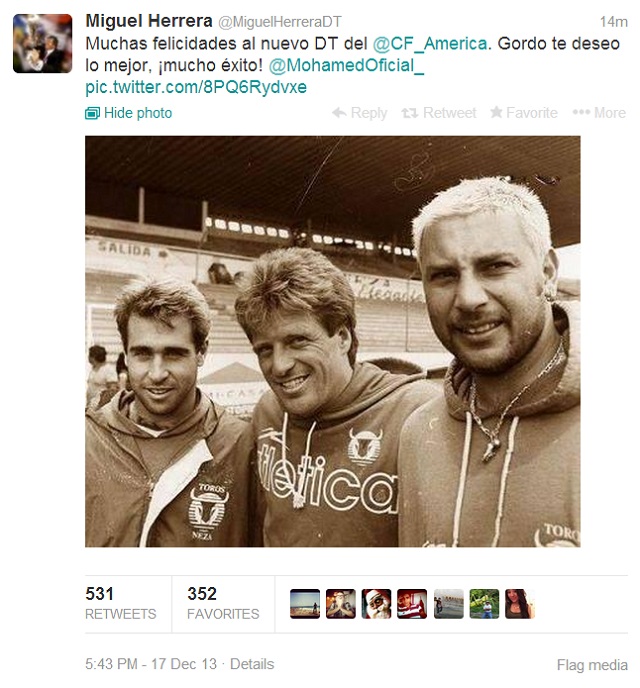Screen dimensions: 640x688
Task: Open the beach avatar of first retweeter
Action: [x=305, y=604]
